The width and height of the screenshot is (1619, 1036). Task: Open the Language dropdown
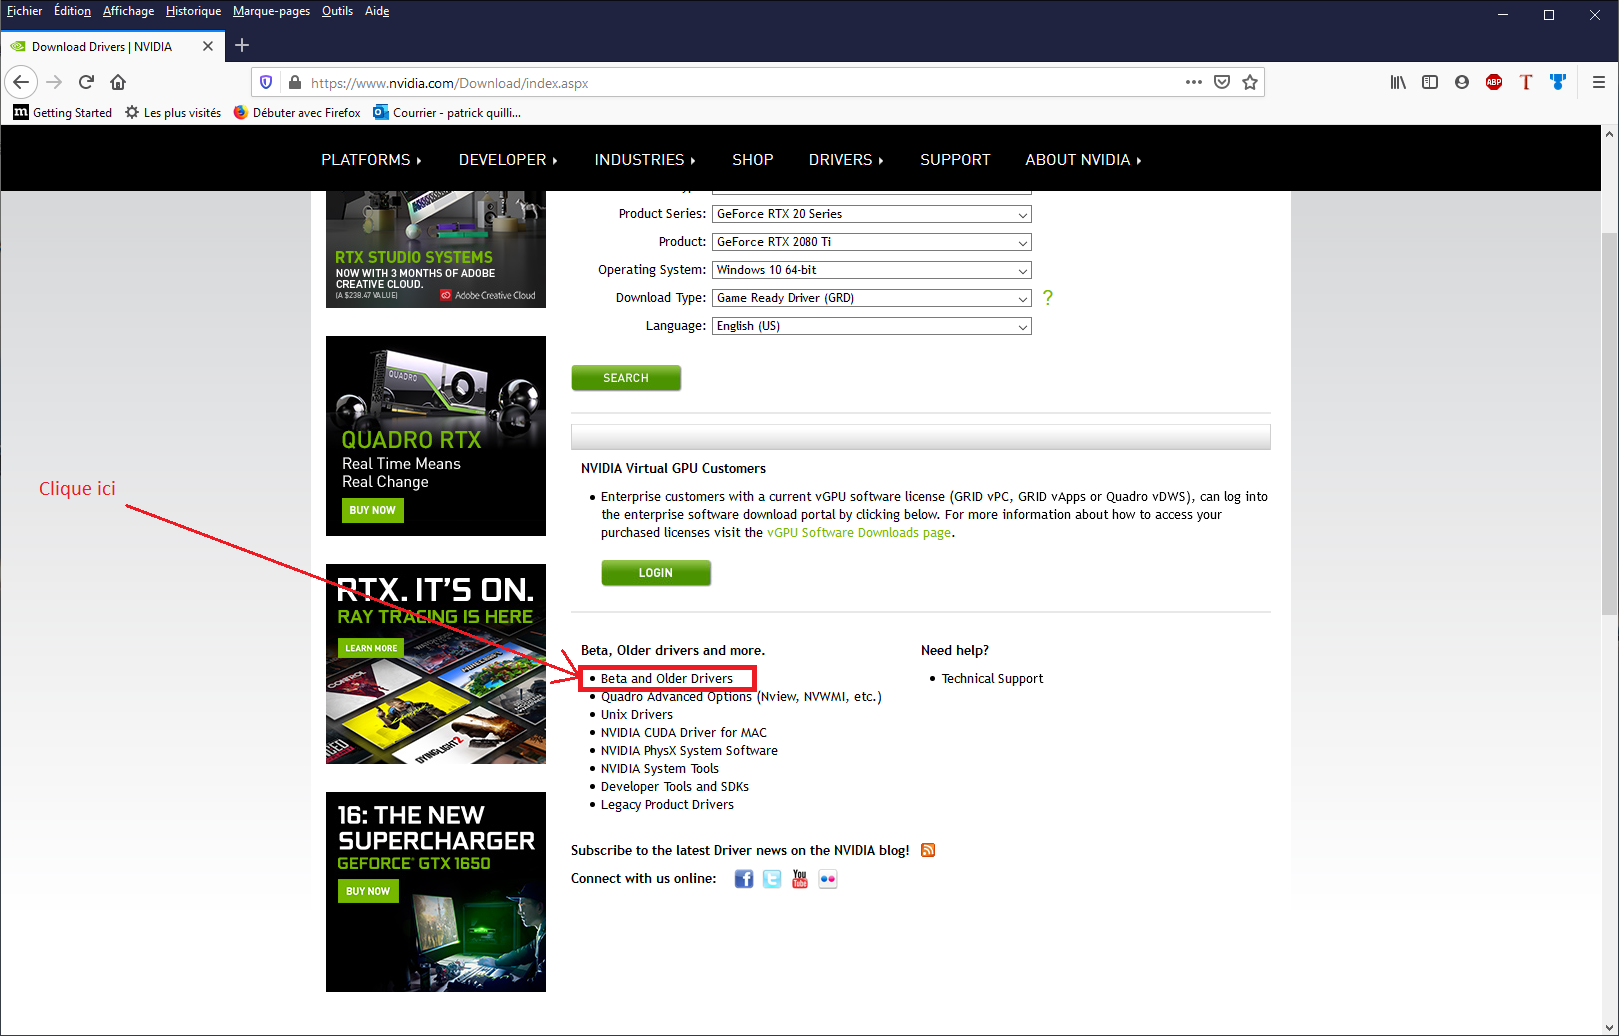pyautogui.click(x=871, y=326)
